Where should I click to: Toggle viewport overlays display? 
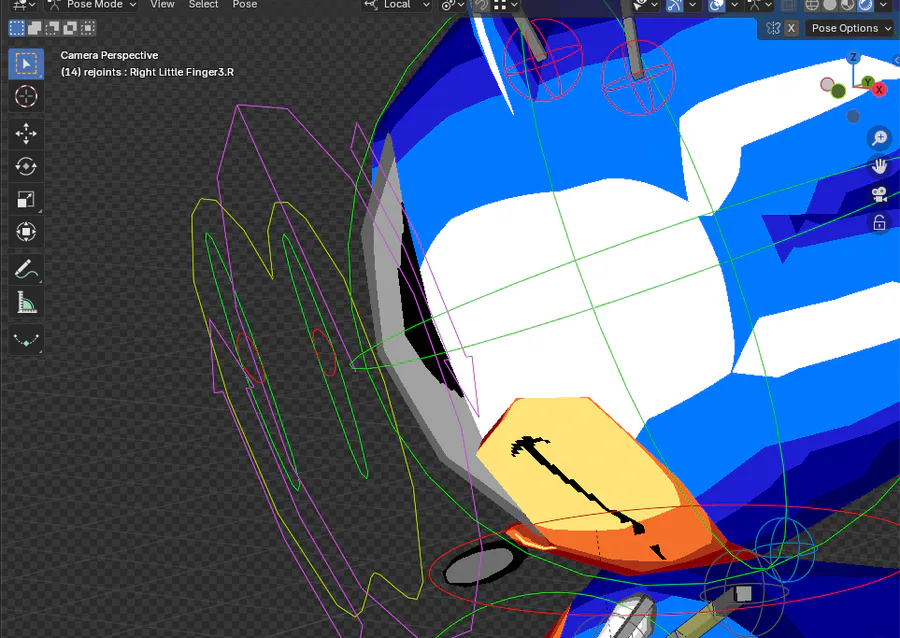[716, 5]
